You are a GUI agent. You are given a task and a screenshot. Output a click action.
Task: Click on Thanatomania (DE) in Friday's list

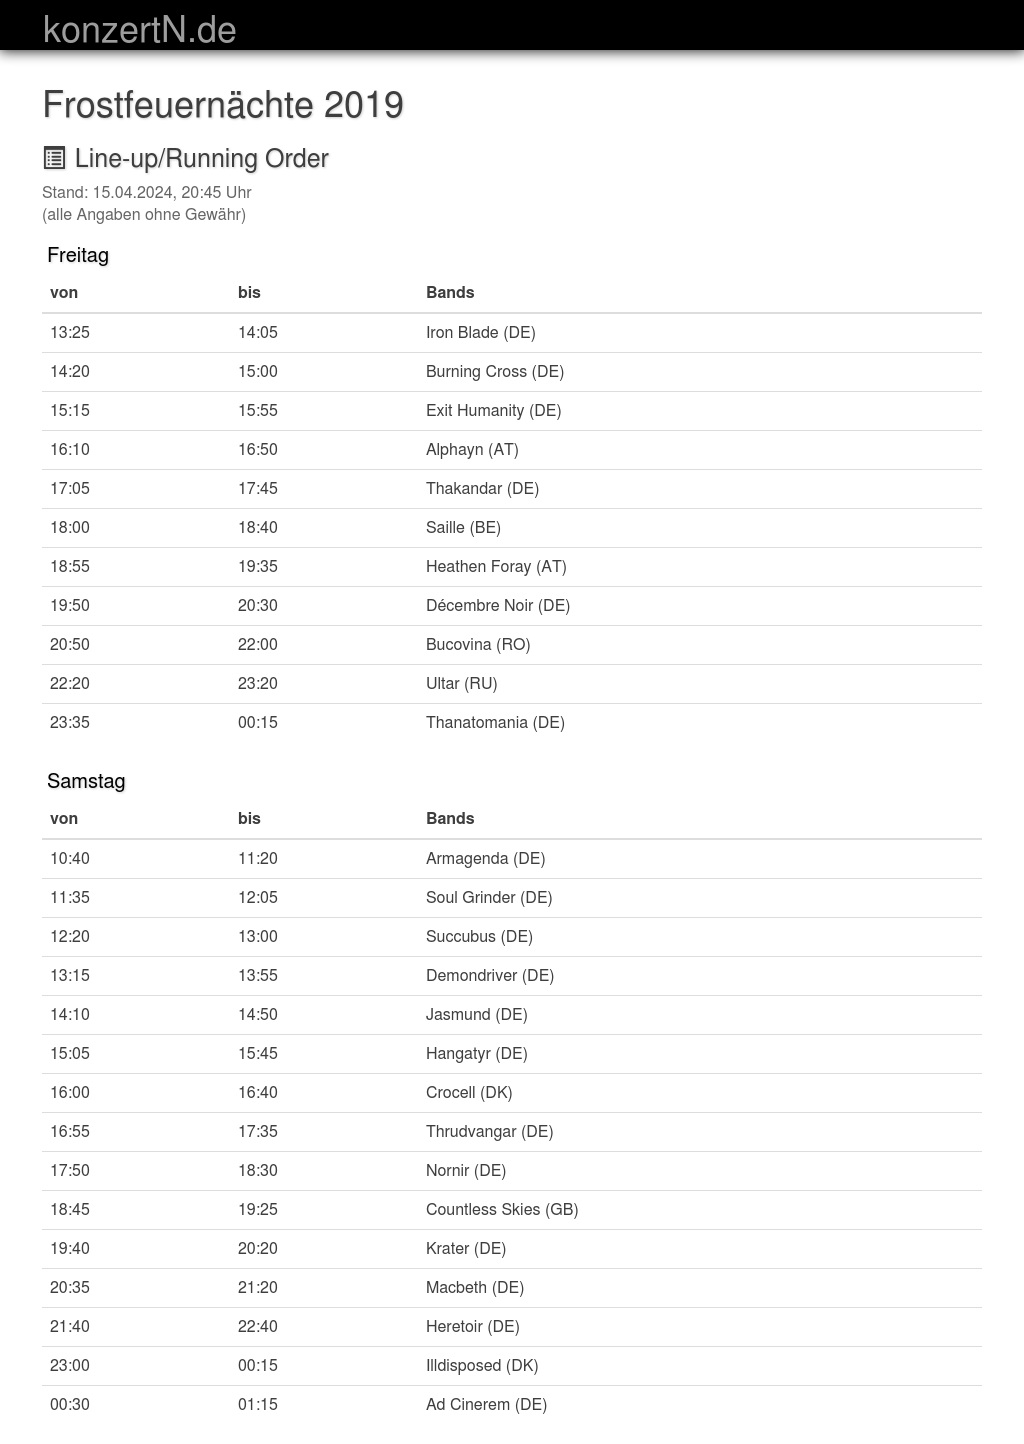click(495, 722)
